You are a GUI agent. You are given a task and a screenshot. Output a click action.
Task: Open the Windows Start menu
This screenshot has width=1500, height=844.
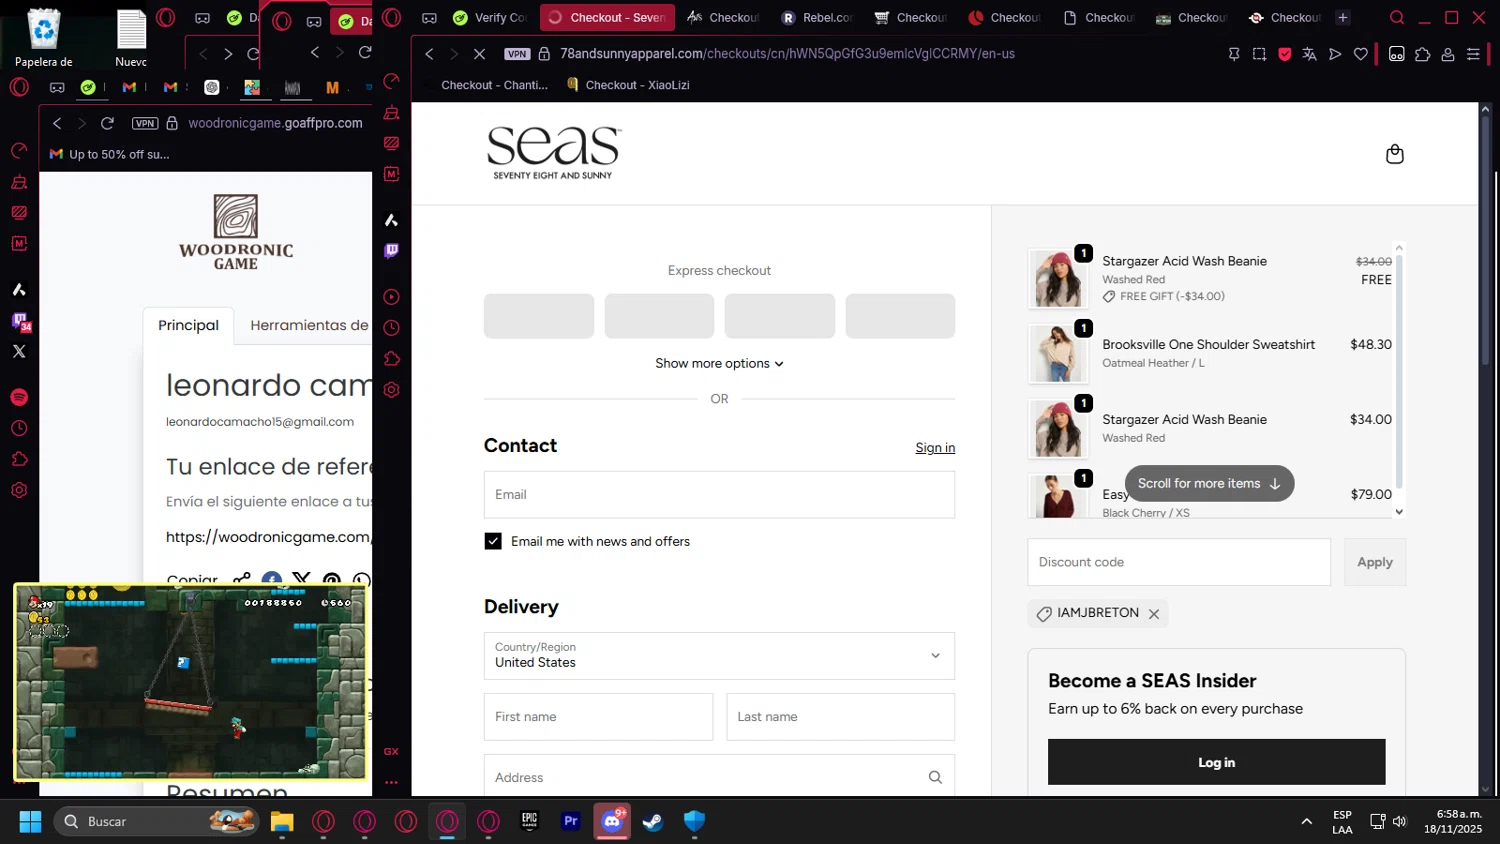click(x=30, y=821)
